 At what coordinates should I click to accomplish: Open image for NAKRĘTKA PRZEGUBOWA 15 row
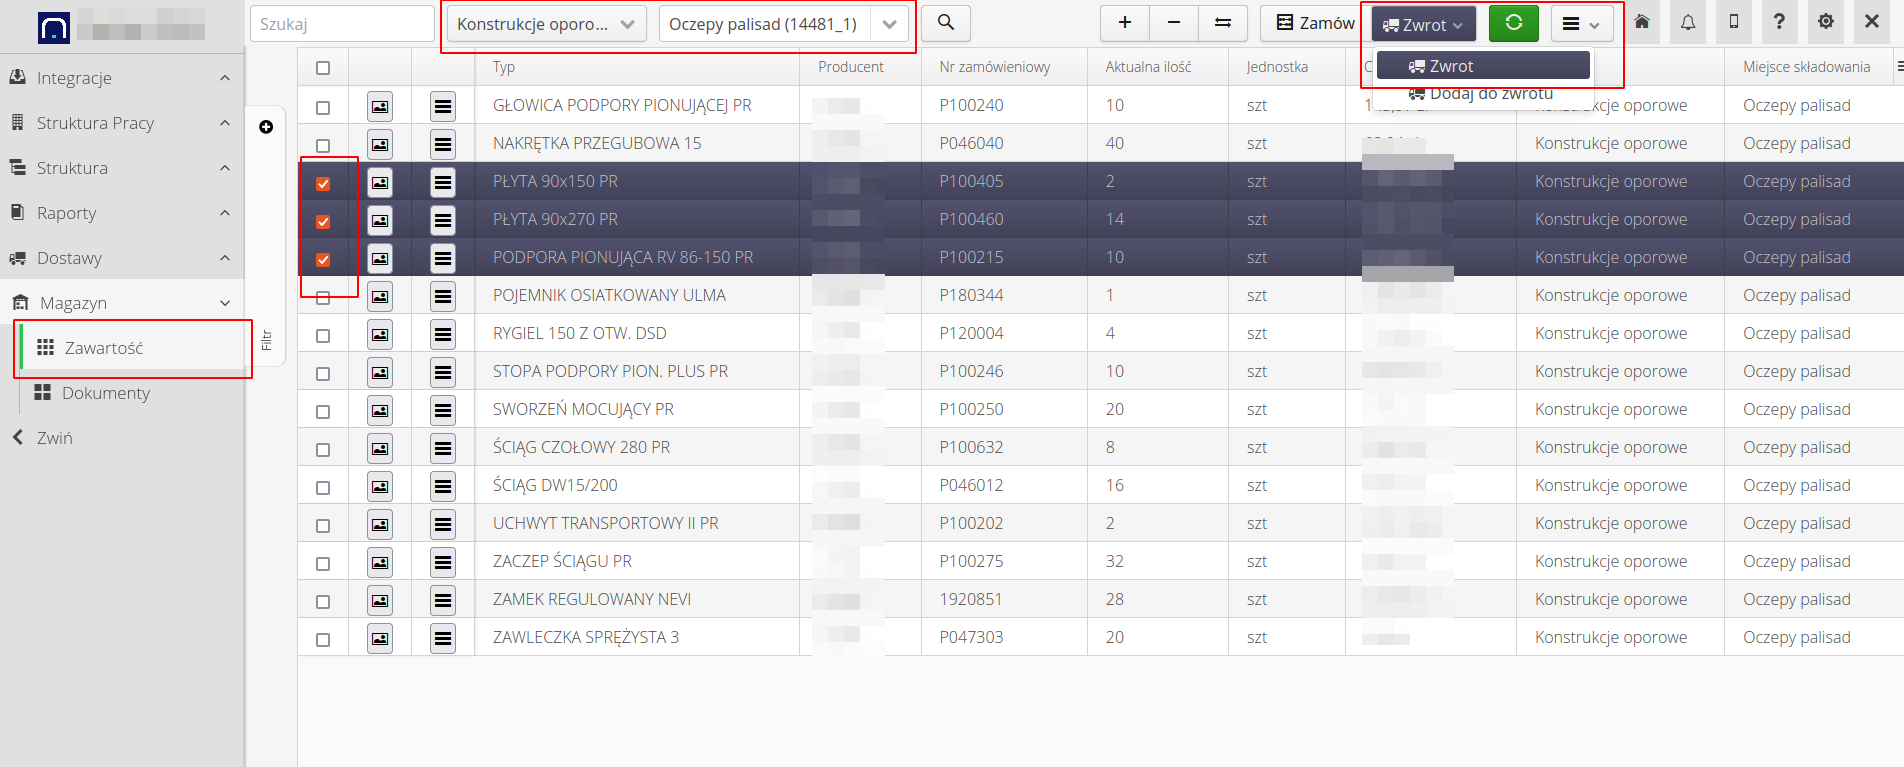coord(380,144)
